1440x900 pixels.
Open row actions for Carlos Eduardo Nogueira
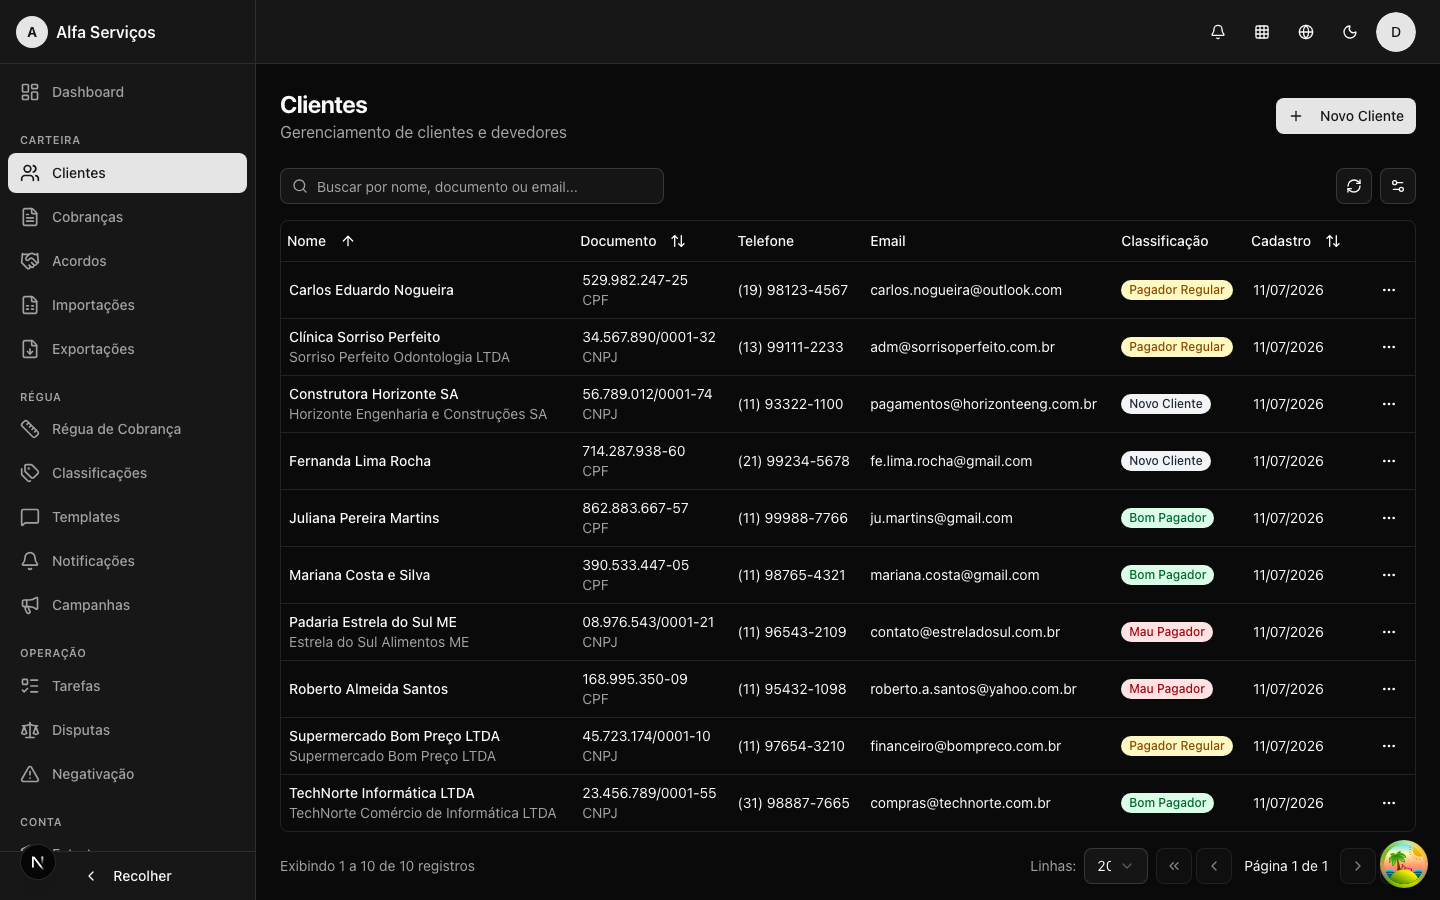point(1389,290)
